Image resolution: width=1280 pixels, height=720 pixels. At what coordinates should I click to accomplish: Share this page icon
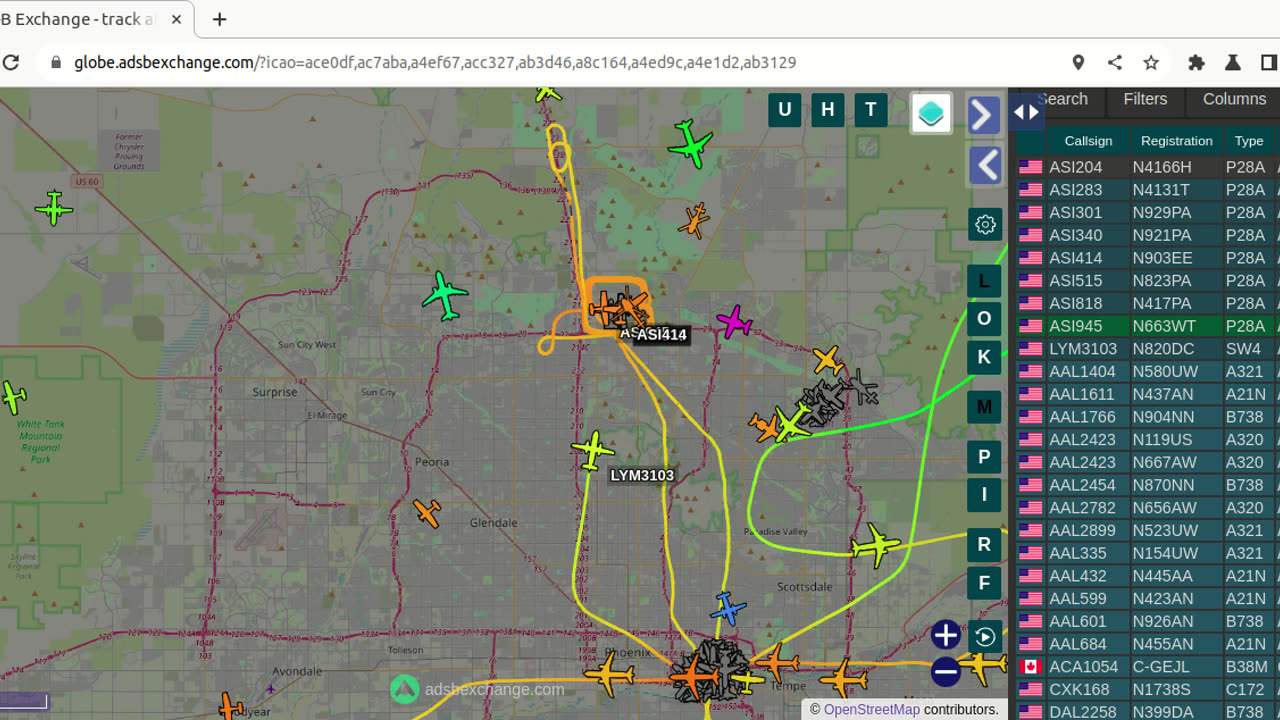1115,62
